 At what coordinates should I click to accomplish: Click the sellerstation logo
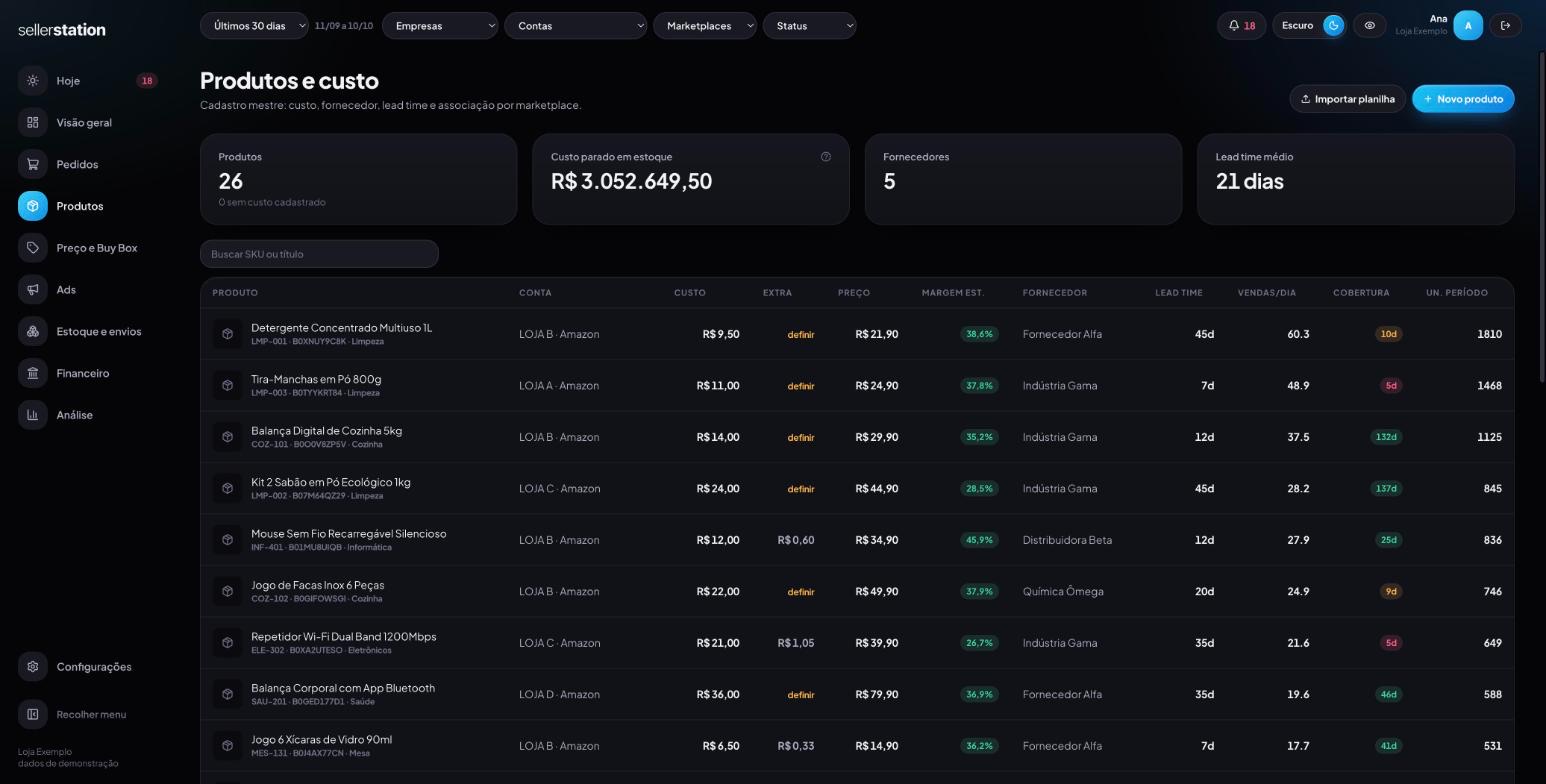point(62,30)
